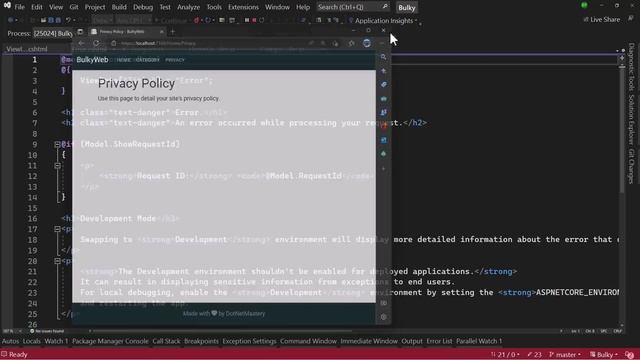Click the browser Refresh icon
640x360 pixels.
click(x=96, y=43)
